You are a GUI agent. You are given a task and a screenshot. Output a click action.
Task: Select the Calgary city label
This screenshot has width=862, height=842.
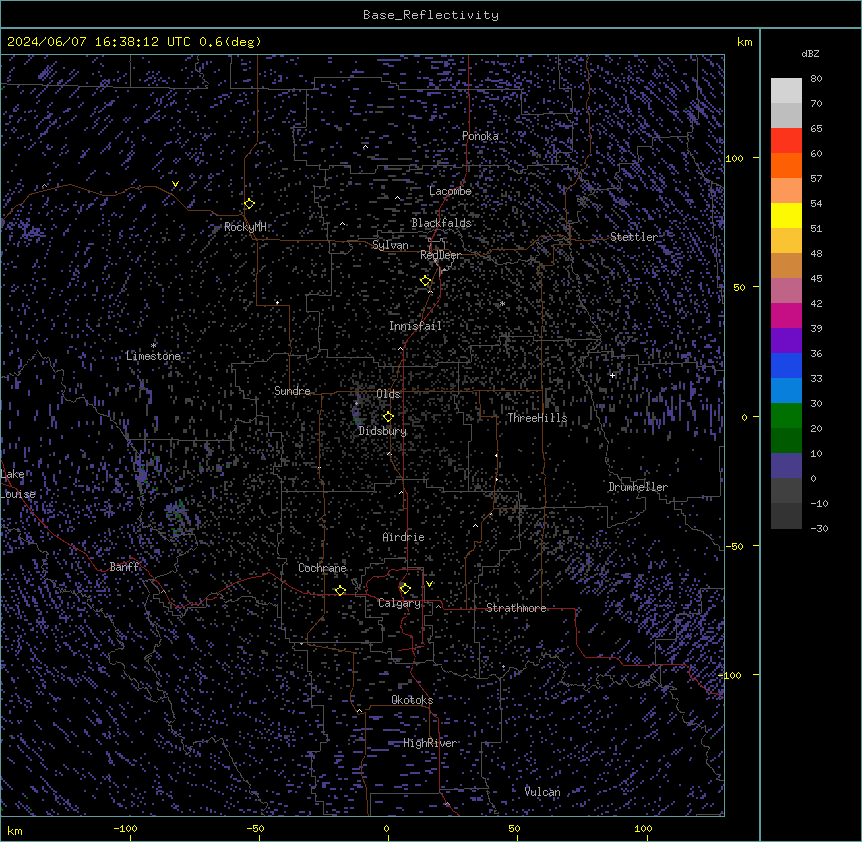[x=399, y=603]
